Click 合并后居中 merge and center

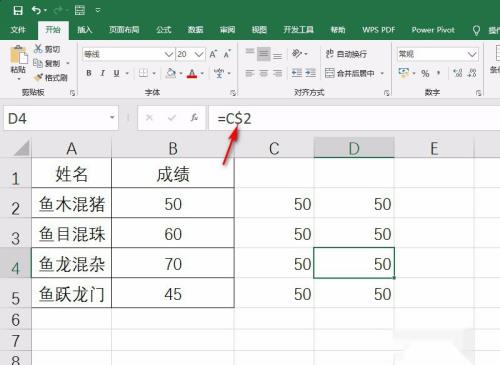[350, 73]
